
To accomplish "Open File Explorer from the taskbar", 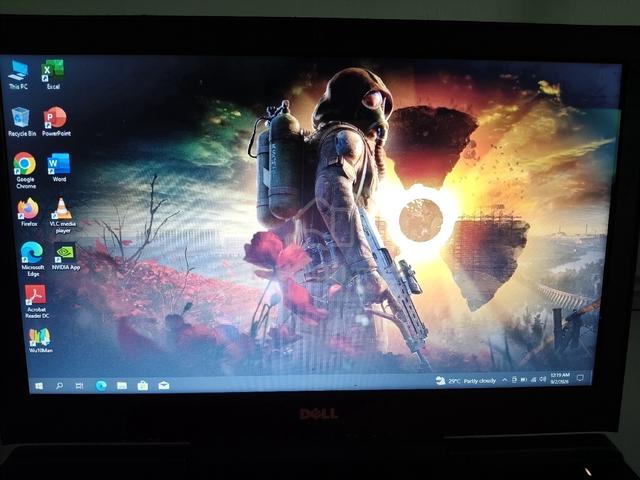I will click(x=122, y=386).
